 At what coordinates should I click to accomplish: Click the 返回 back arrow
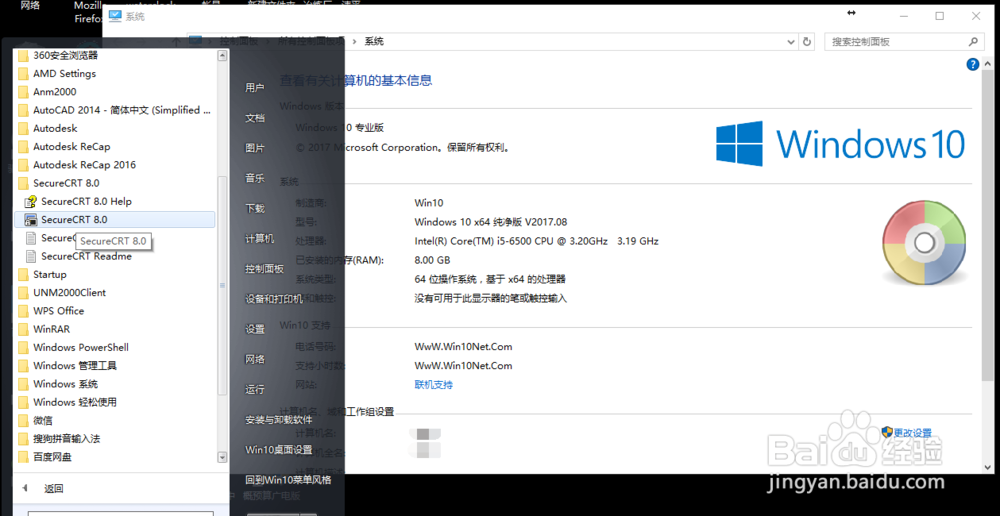[25, 489]
